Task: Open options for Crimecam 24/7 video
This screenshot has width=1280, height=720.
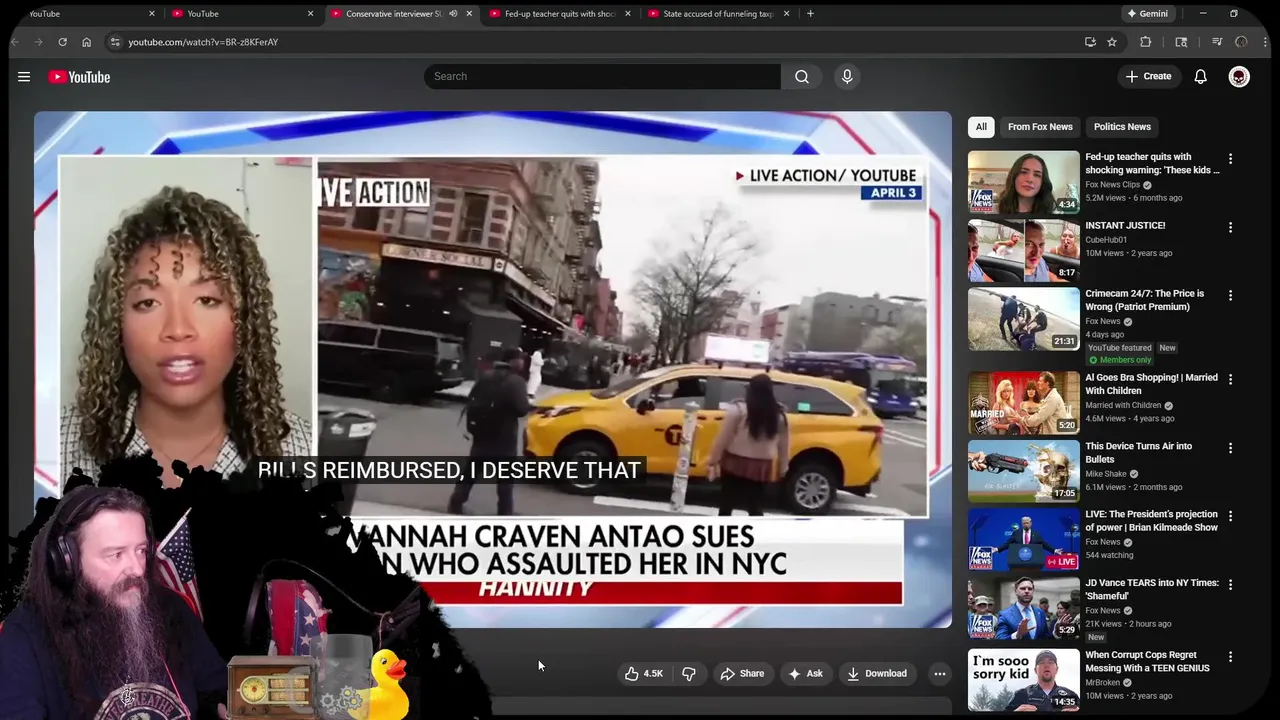Action: pos(1230,295)
